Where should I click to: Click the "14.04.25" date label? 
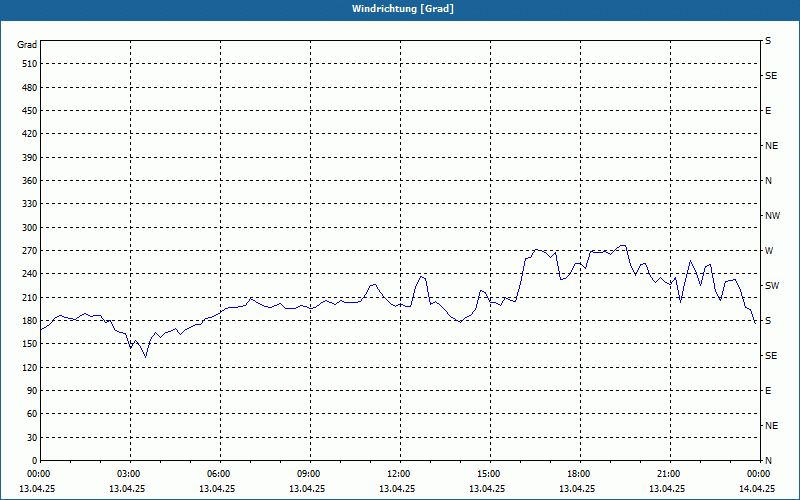(757, 489)
